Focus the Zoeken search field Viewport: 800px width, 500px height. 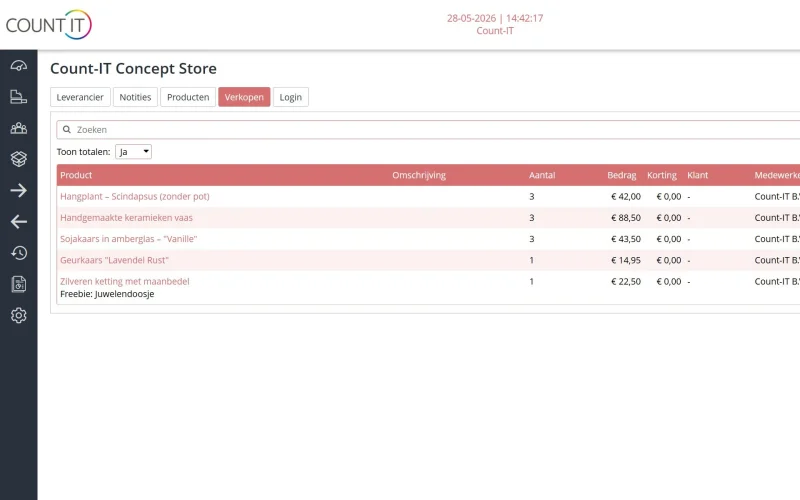coord(429,130)
